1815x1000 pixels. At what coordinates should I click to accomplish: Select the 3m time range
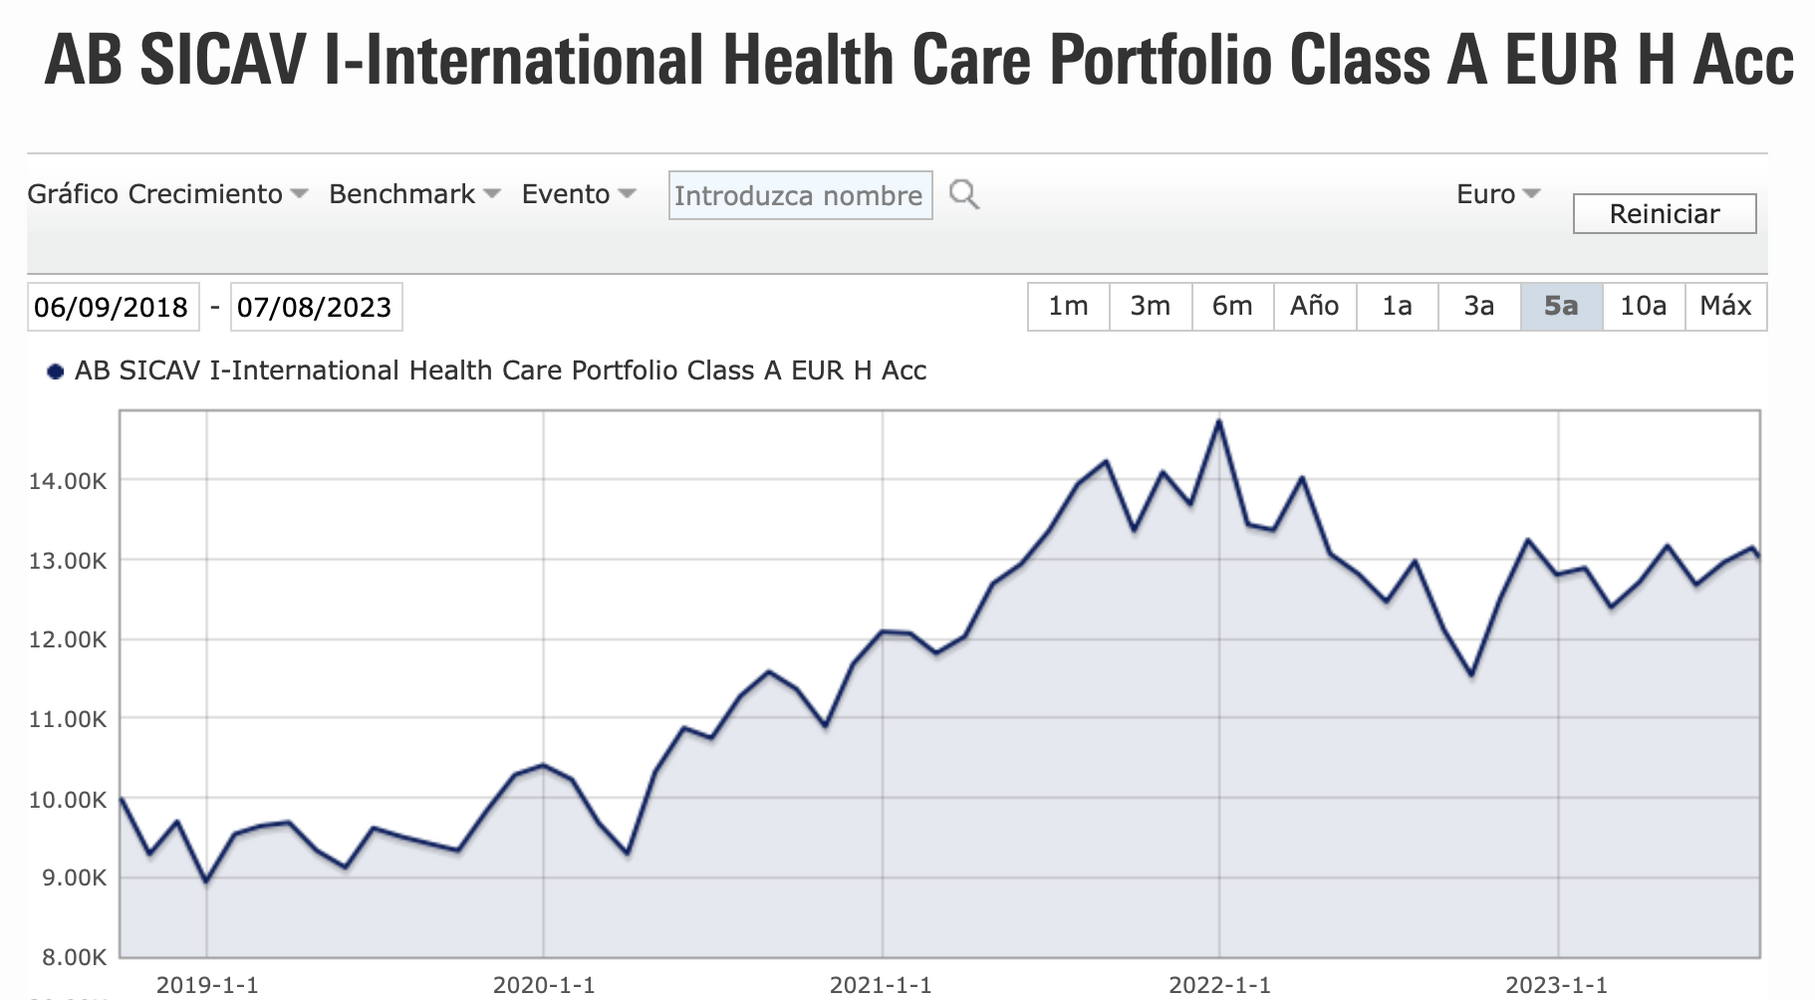1150,306
